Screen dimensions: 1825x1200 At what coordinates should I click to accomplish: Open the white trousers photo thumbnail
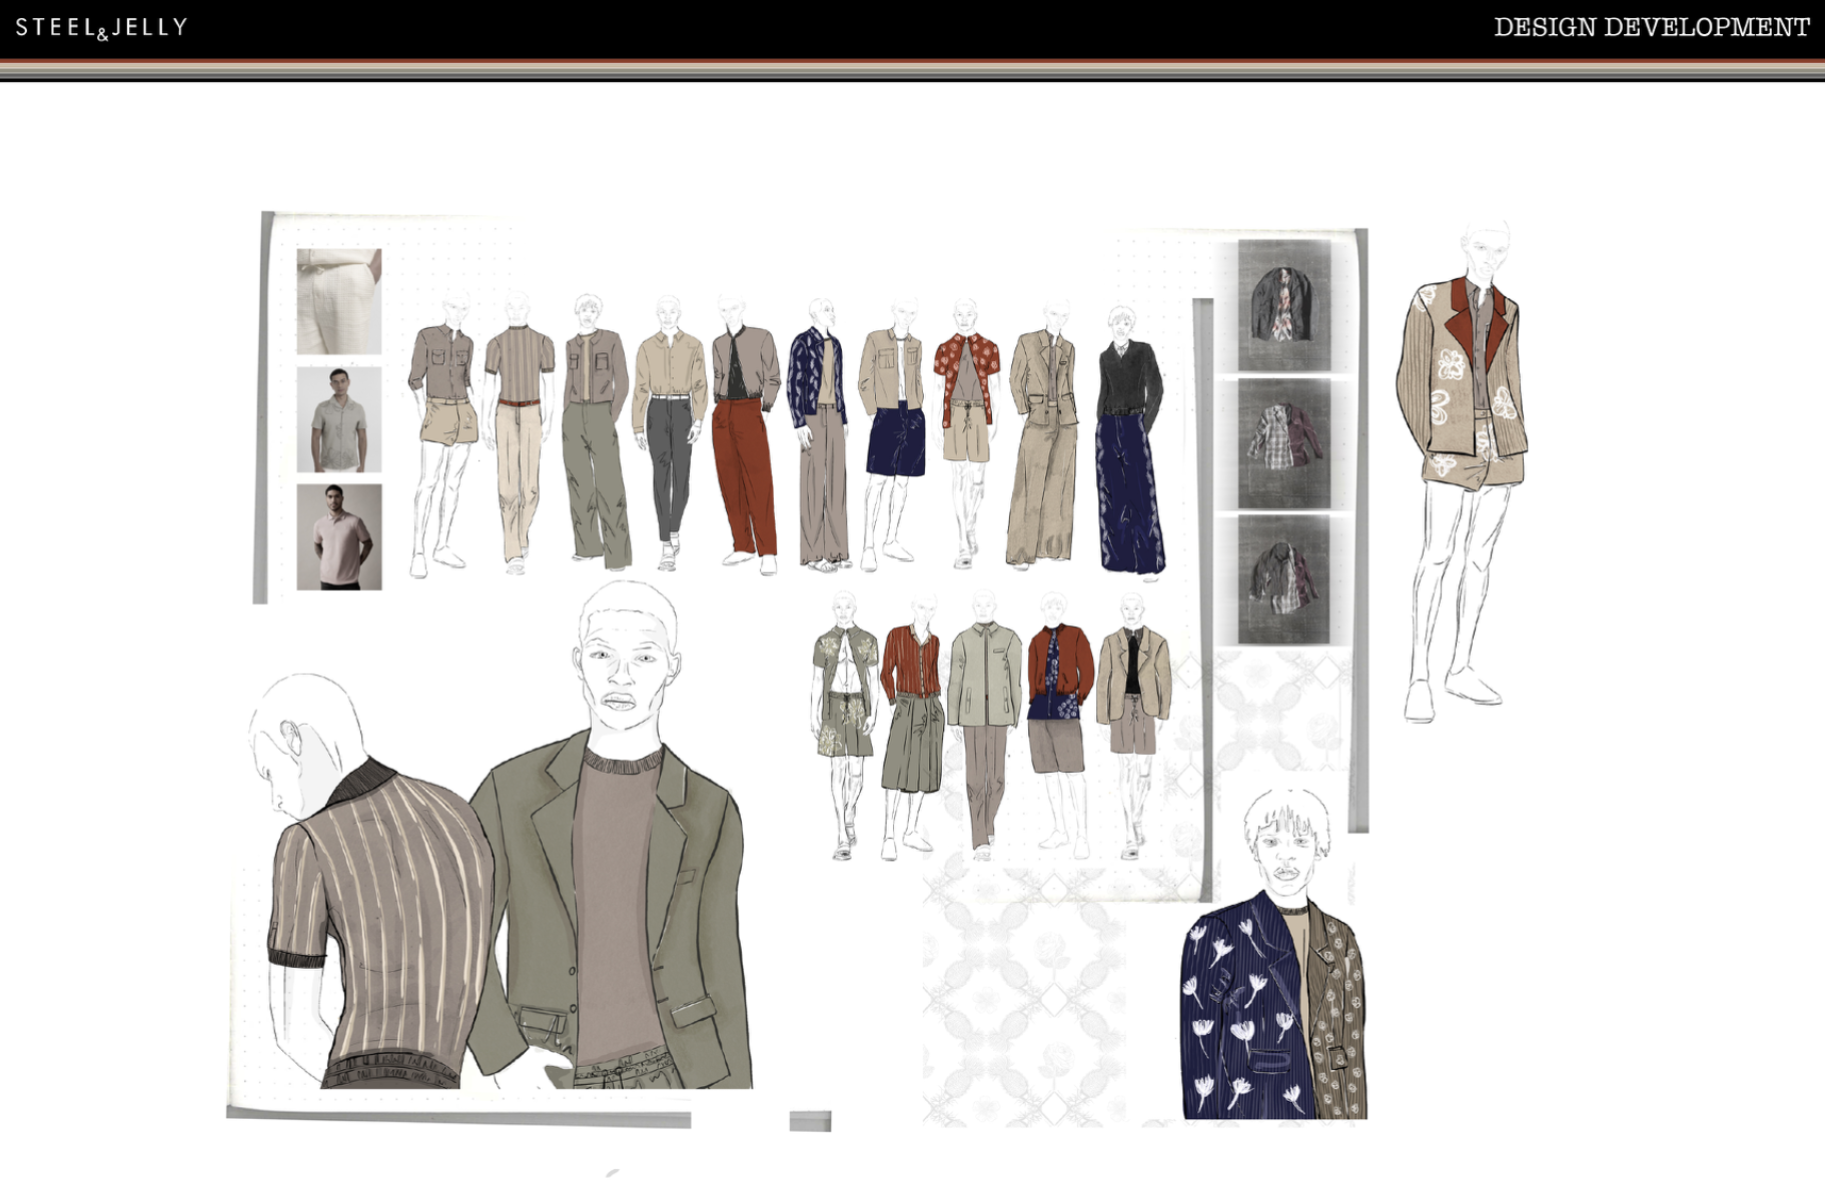click(x=339, y=301)
